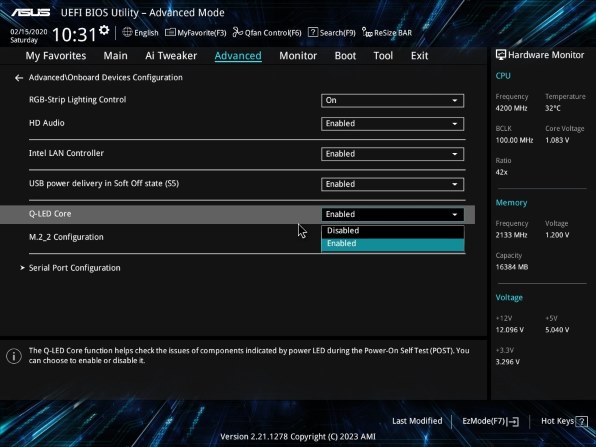596x447 pixels.
Task: Click the ReSize BAR icon
Action: (367, 32)
